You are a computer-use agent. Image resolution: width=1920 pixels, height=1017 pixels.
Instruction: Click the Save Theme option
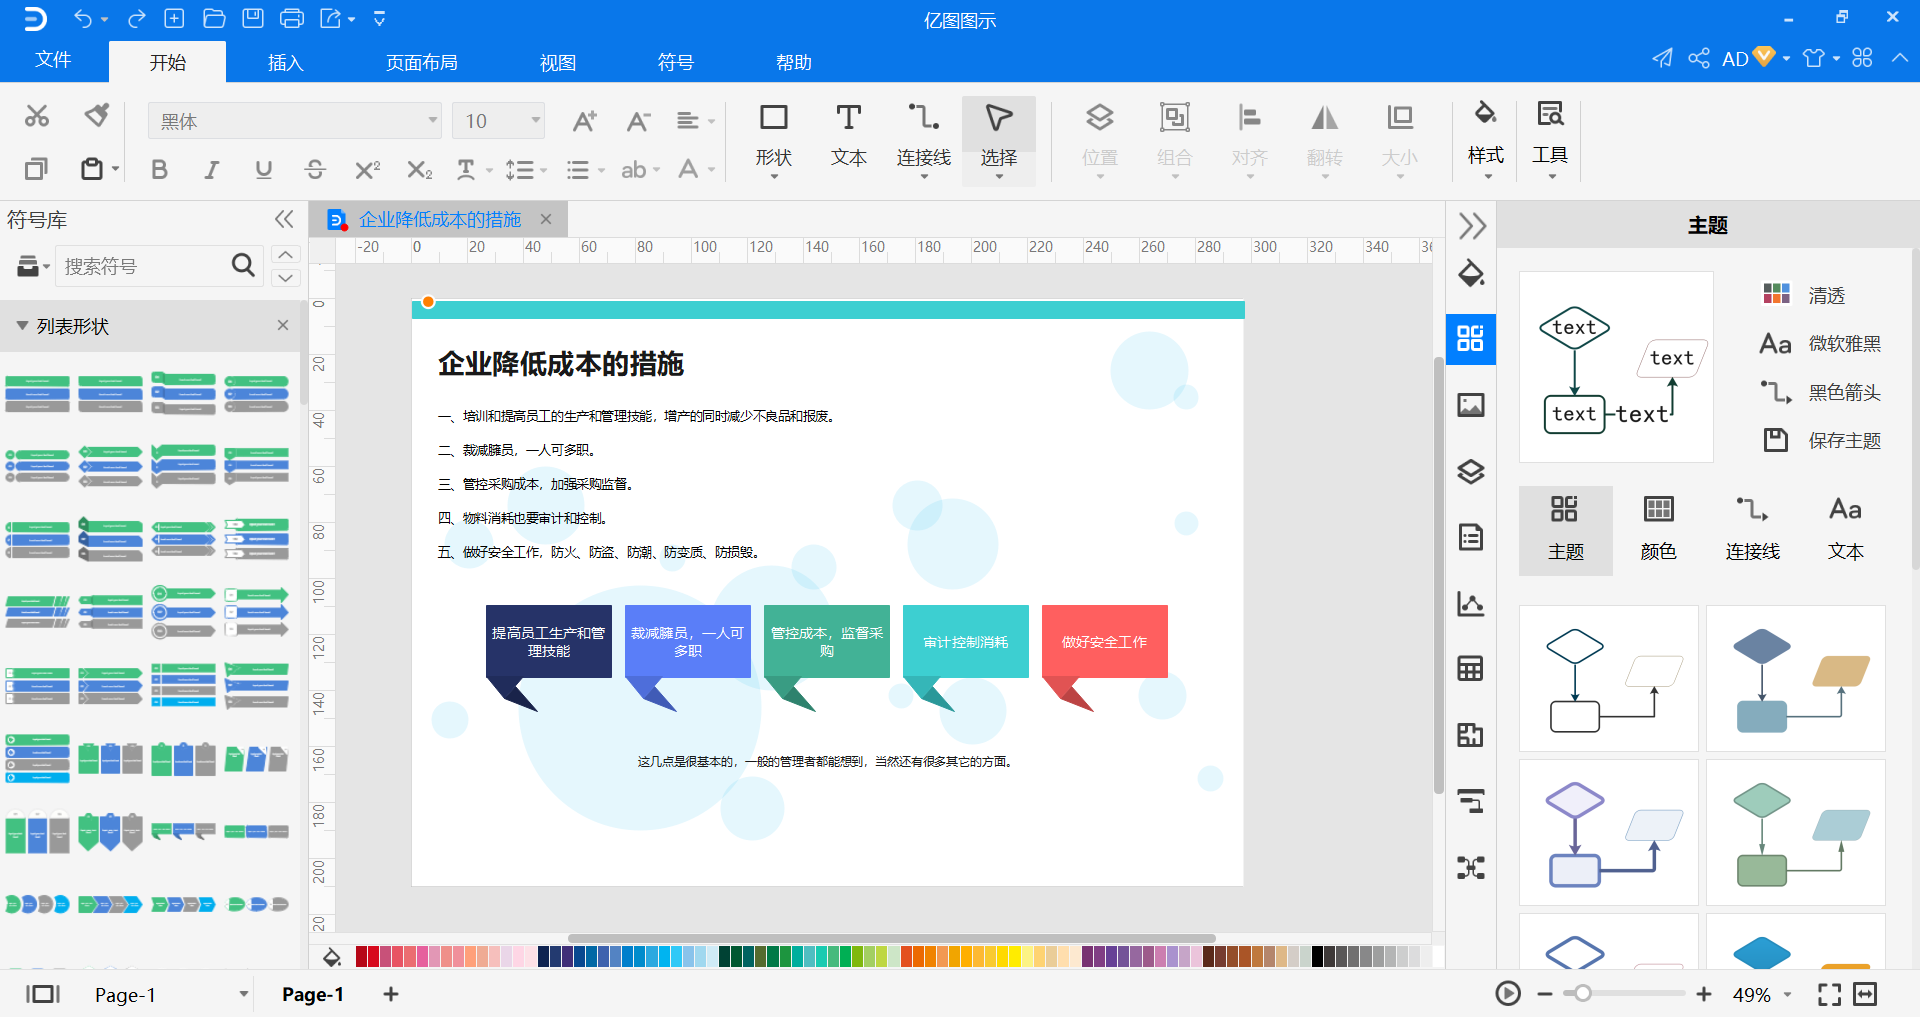pyautogui.click(x=1821, y=440)
